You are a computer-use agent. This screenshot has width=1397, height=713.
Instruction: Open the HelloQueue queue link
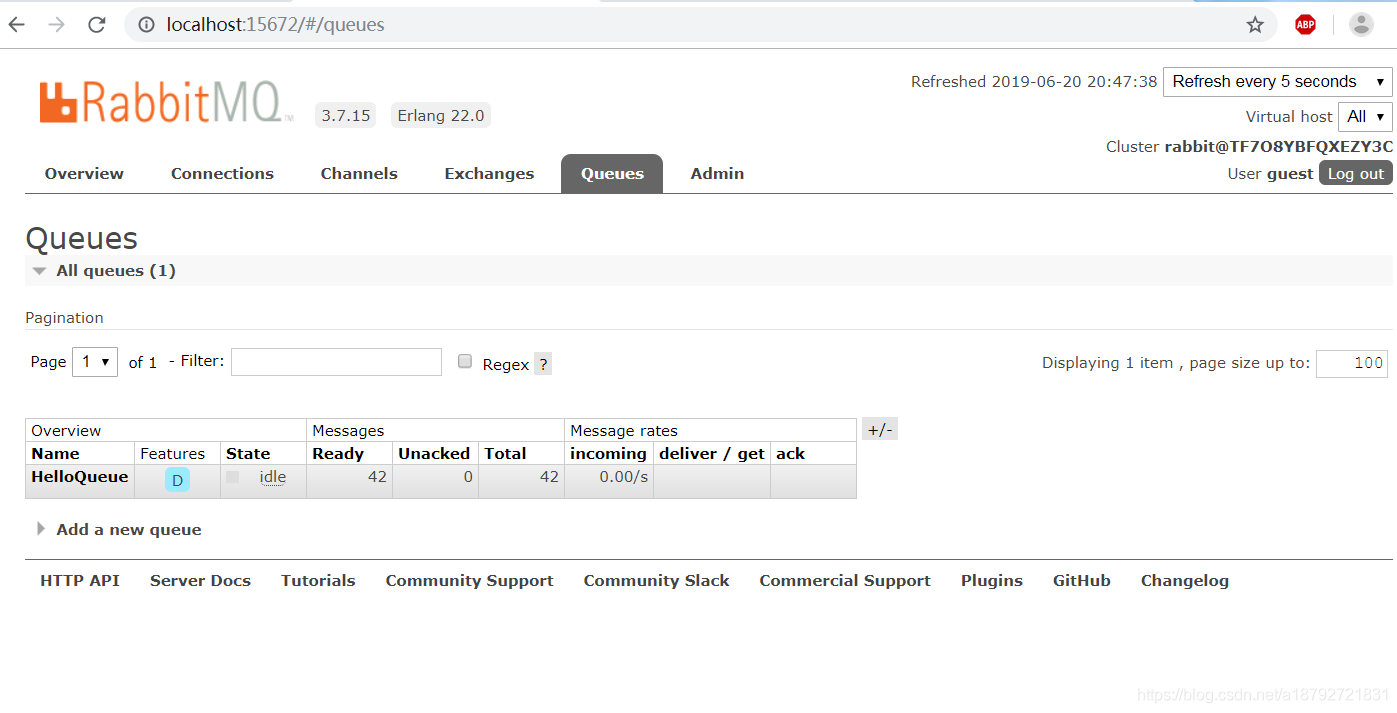[80, 477]
